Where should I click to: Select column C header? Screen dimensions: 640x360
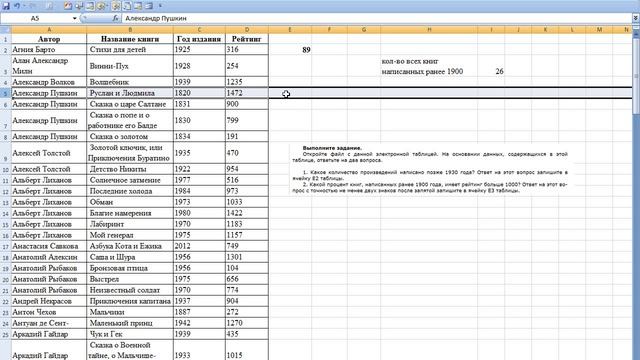[x=199, y=29]
